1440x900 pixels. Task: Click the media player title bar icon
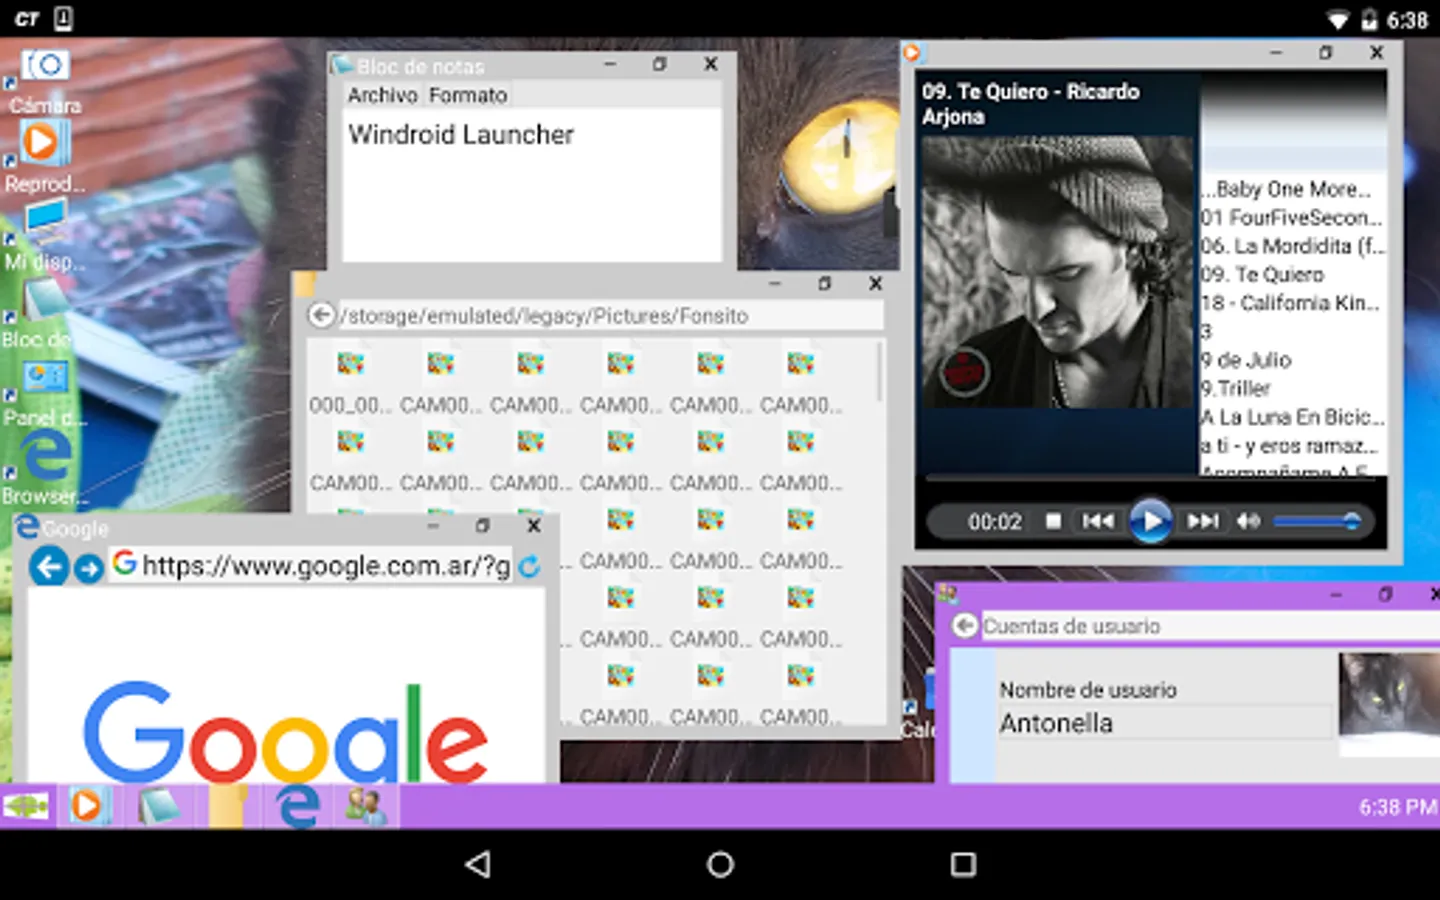pos(911,53)
